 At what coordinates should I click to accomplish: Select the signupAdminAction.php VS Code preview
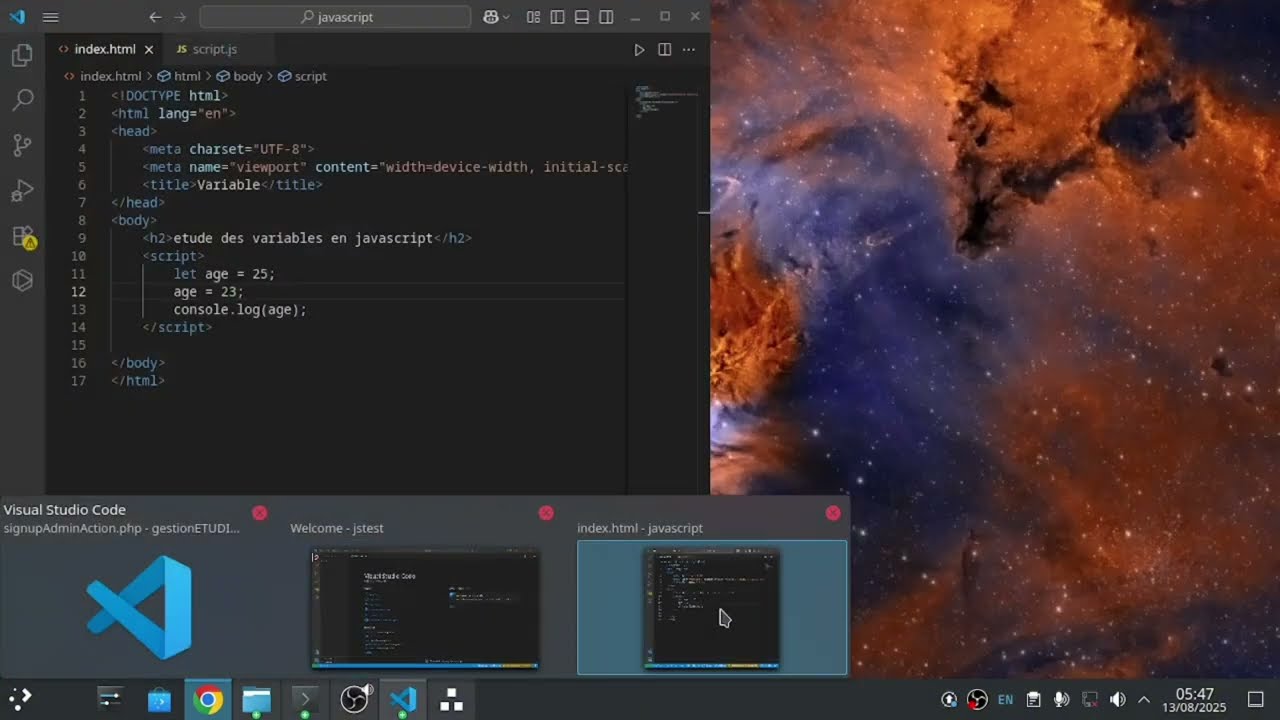(138, 608)
